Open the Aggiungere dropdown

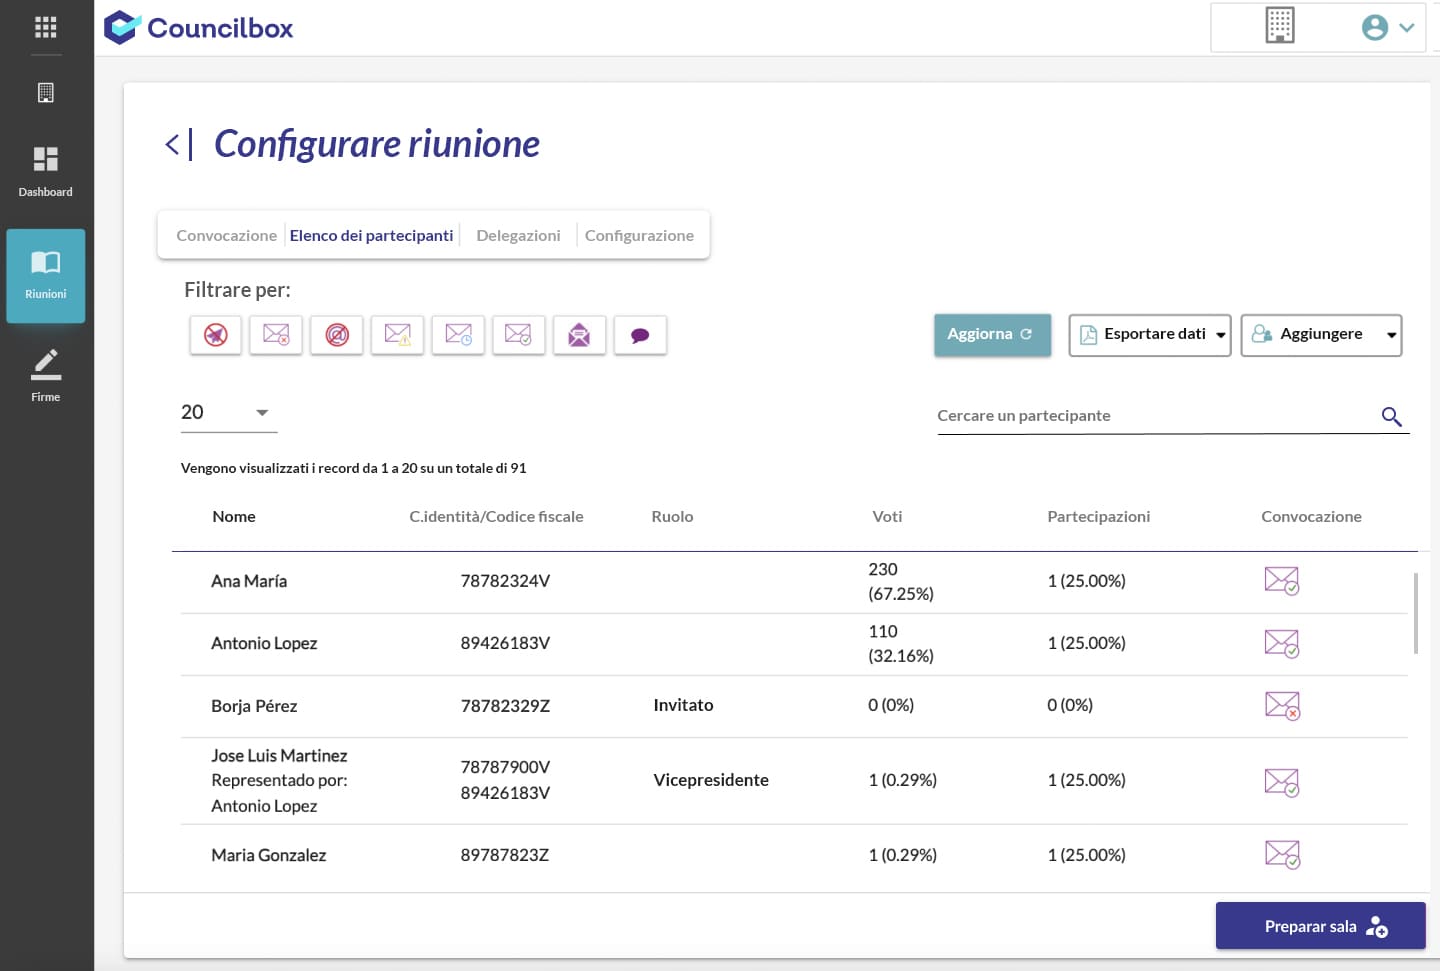coord(1321,335)
